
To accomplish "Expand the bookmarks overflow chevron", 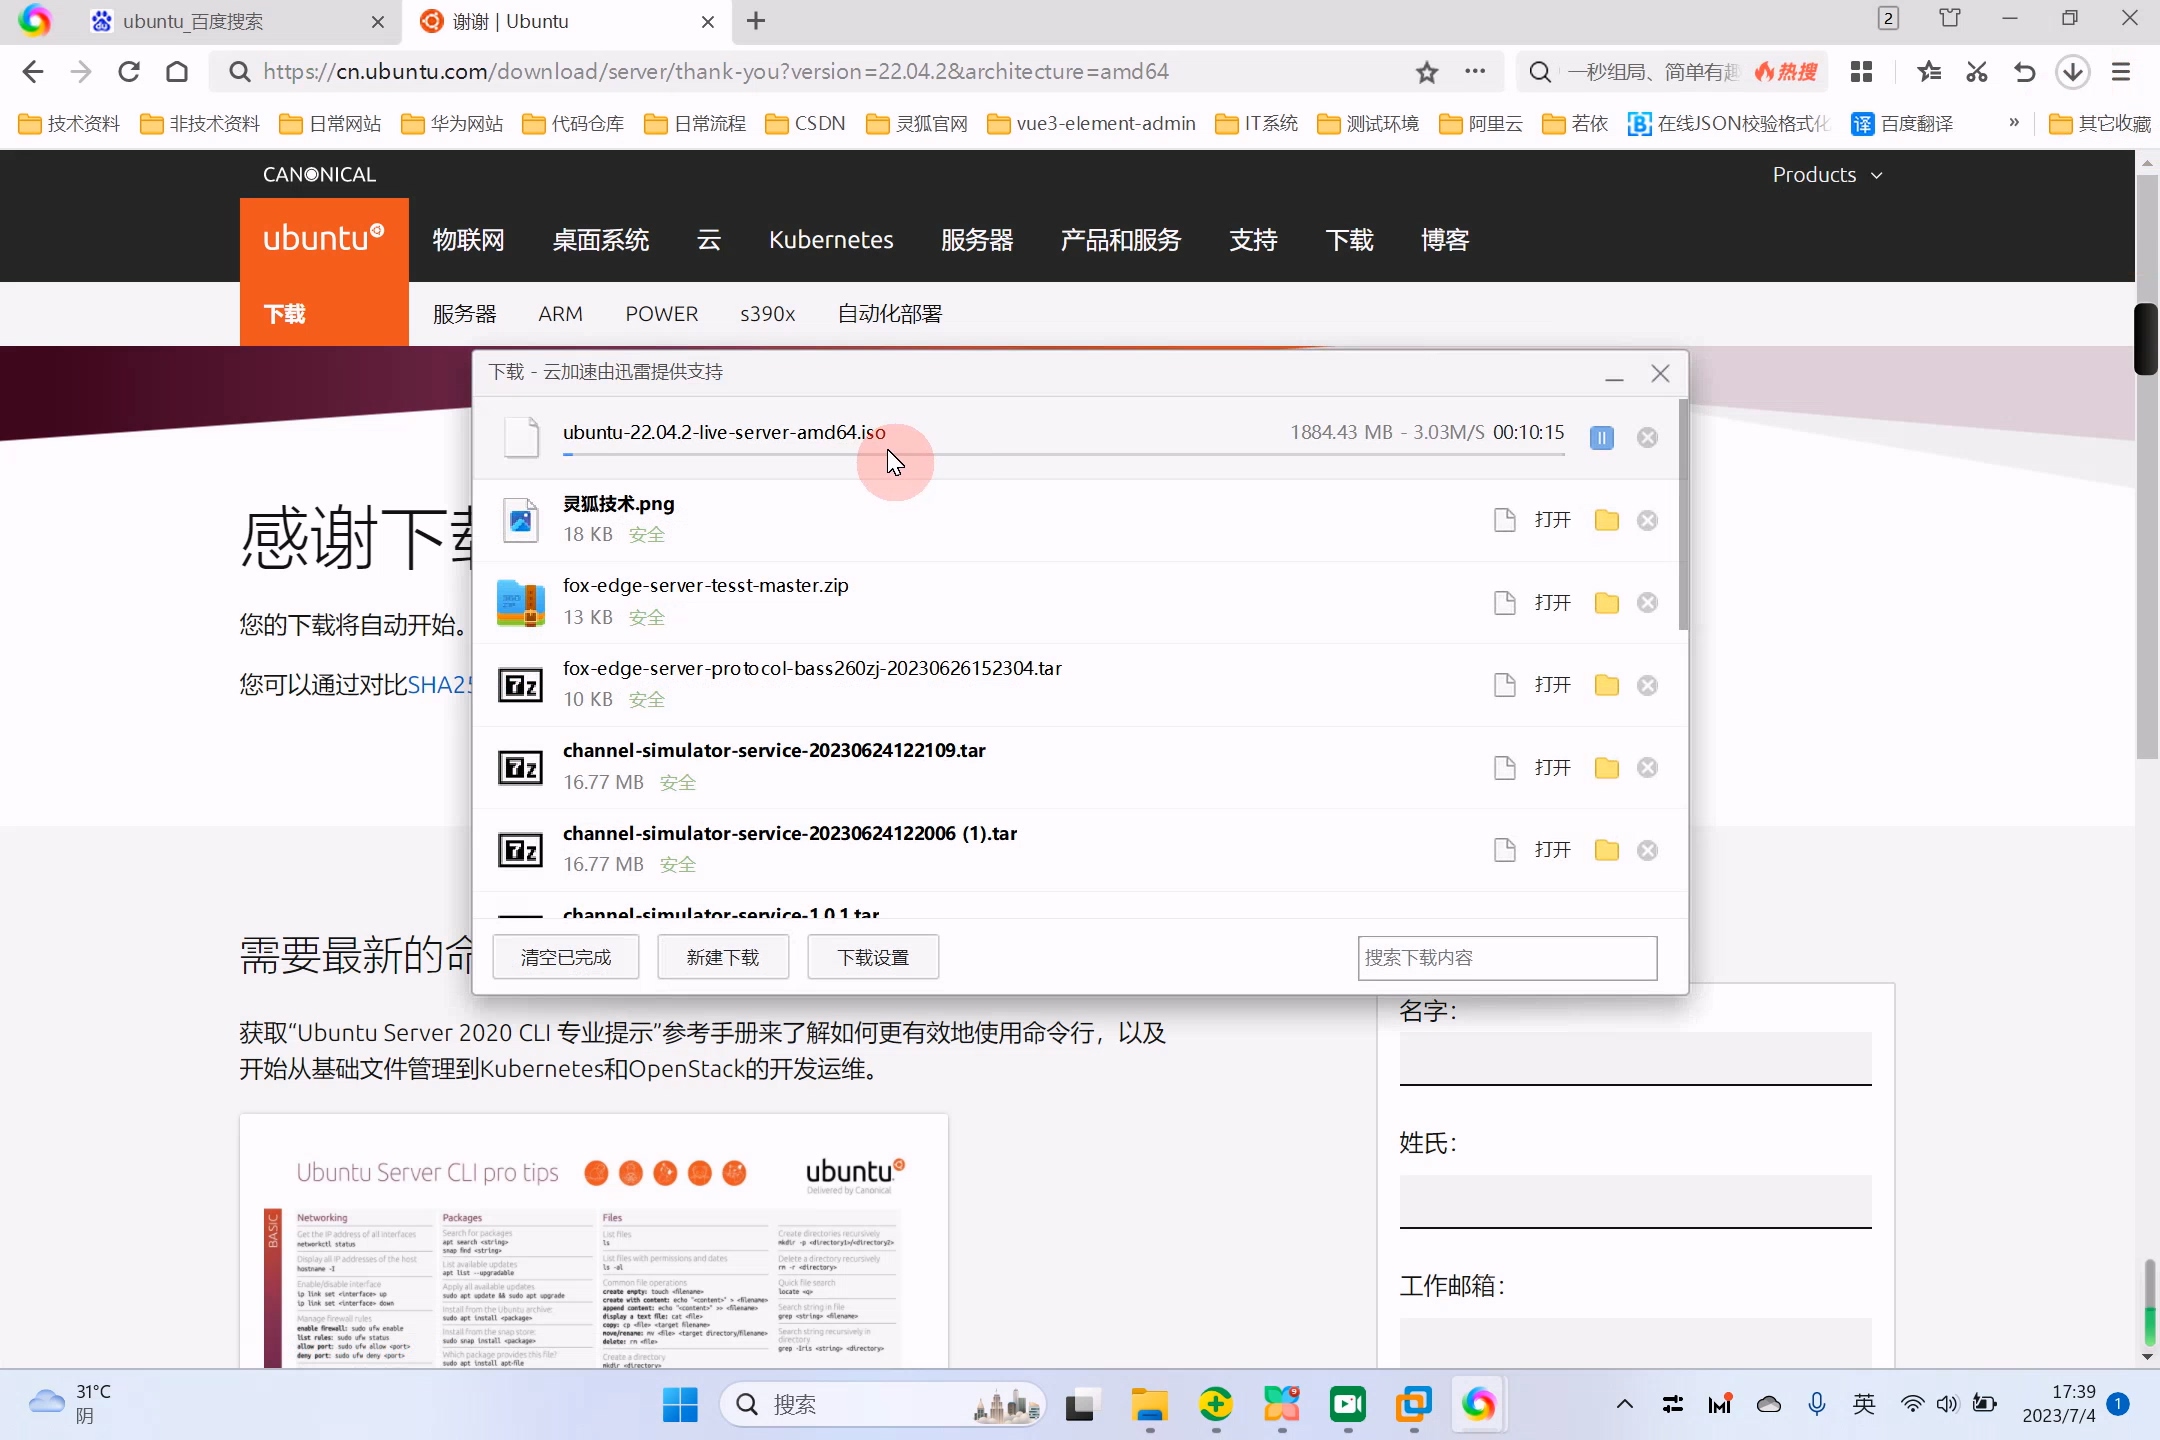I will [2014, 123].
